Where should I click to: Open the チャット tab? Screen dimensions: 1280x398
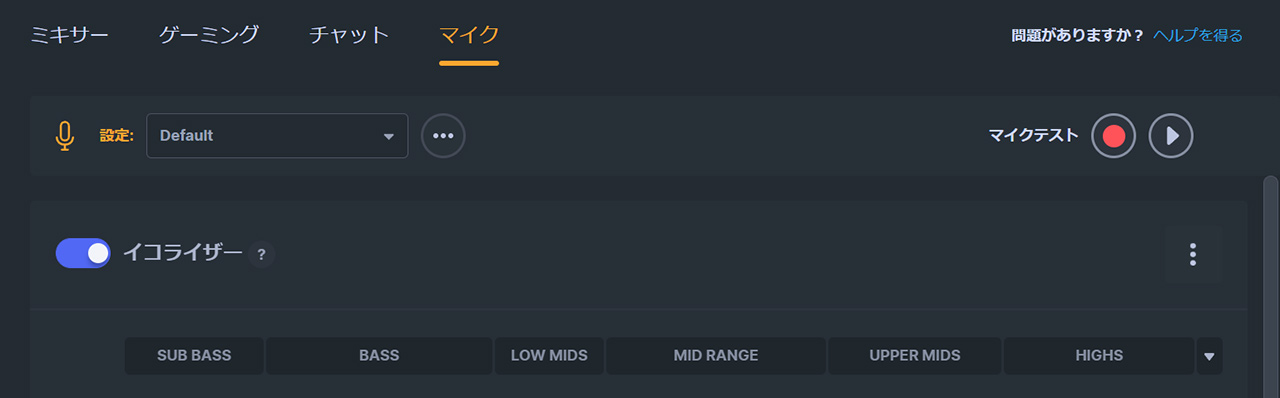[x=349, y=35]
